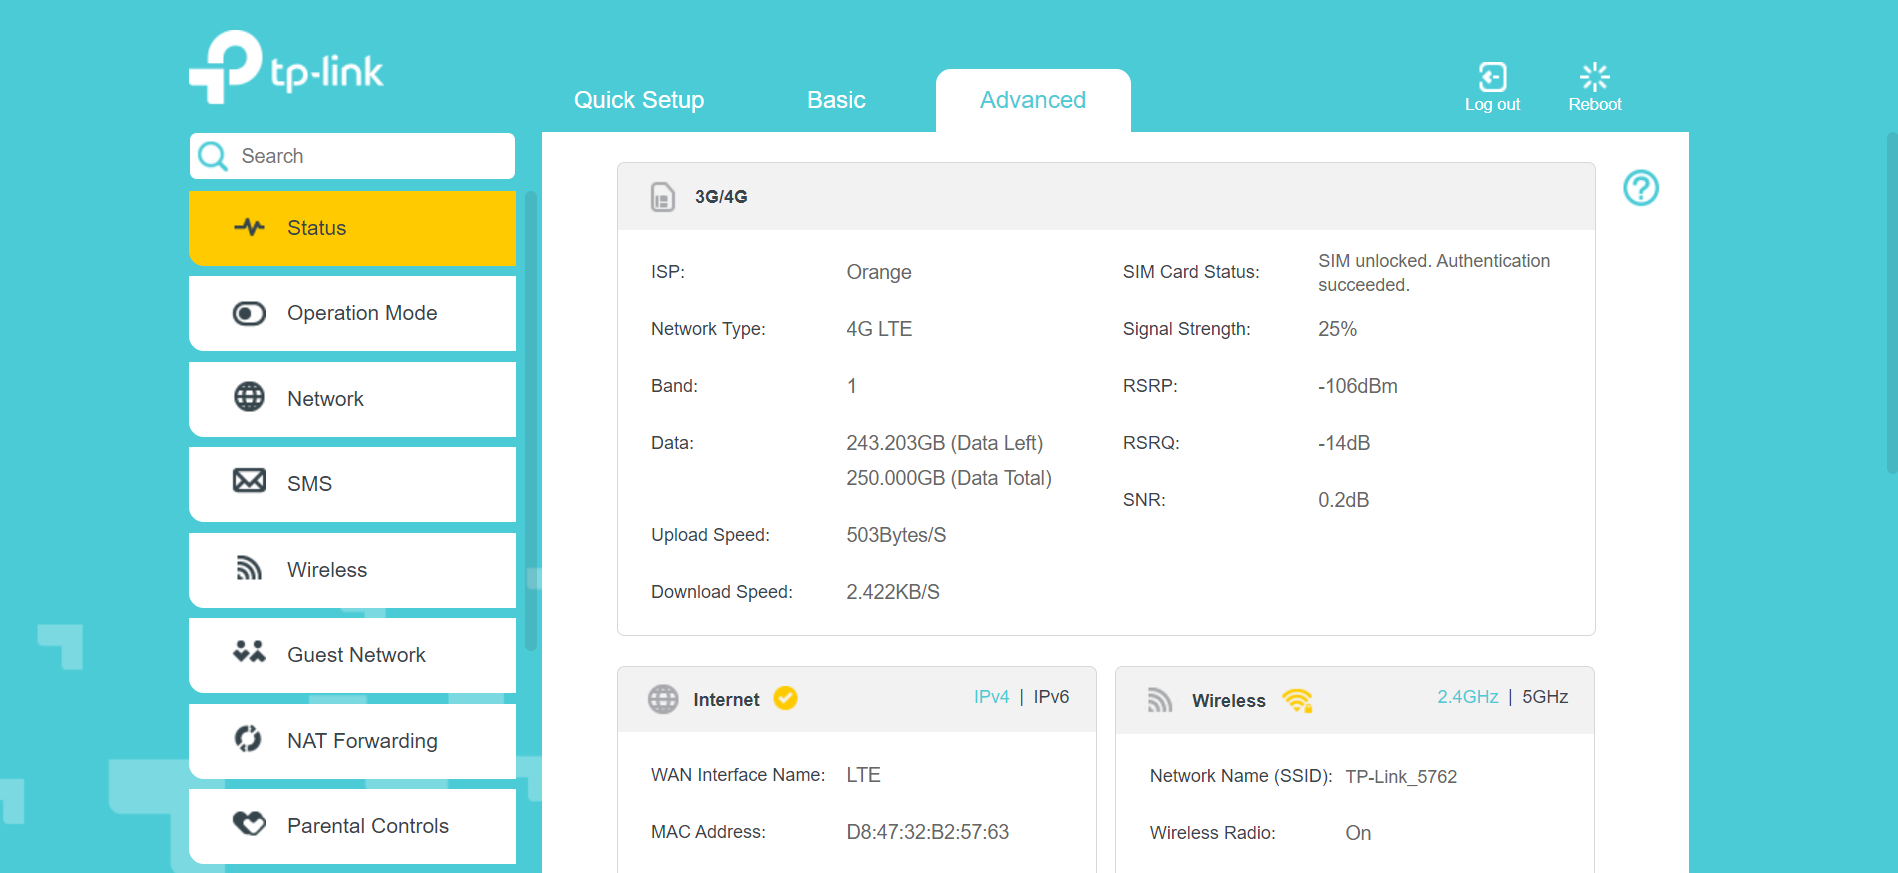The height and width of the screenshot is (873, 1898).
Task: Click the -14dB RSRQ value
Action: tap(1344, 443)
